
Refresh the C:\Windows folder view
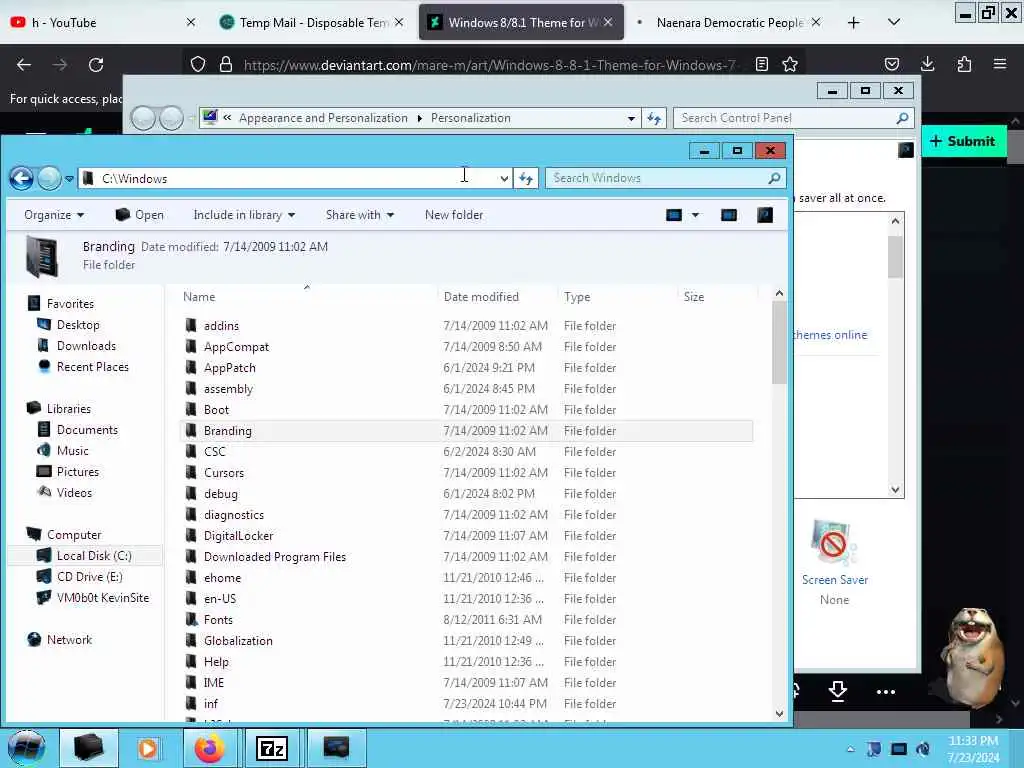pos(526,178)
